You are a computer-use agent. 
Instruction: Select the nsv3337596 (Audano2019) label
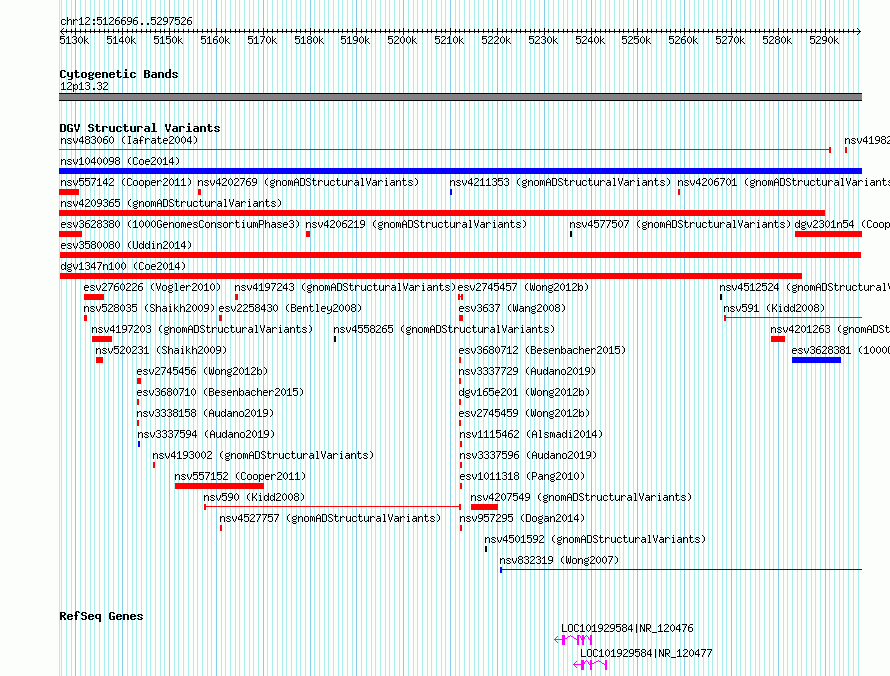coord(528,455)
